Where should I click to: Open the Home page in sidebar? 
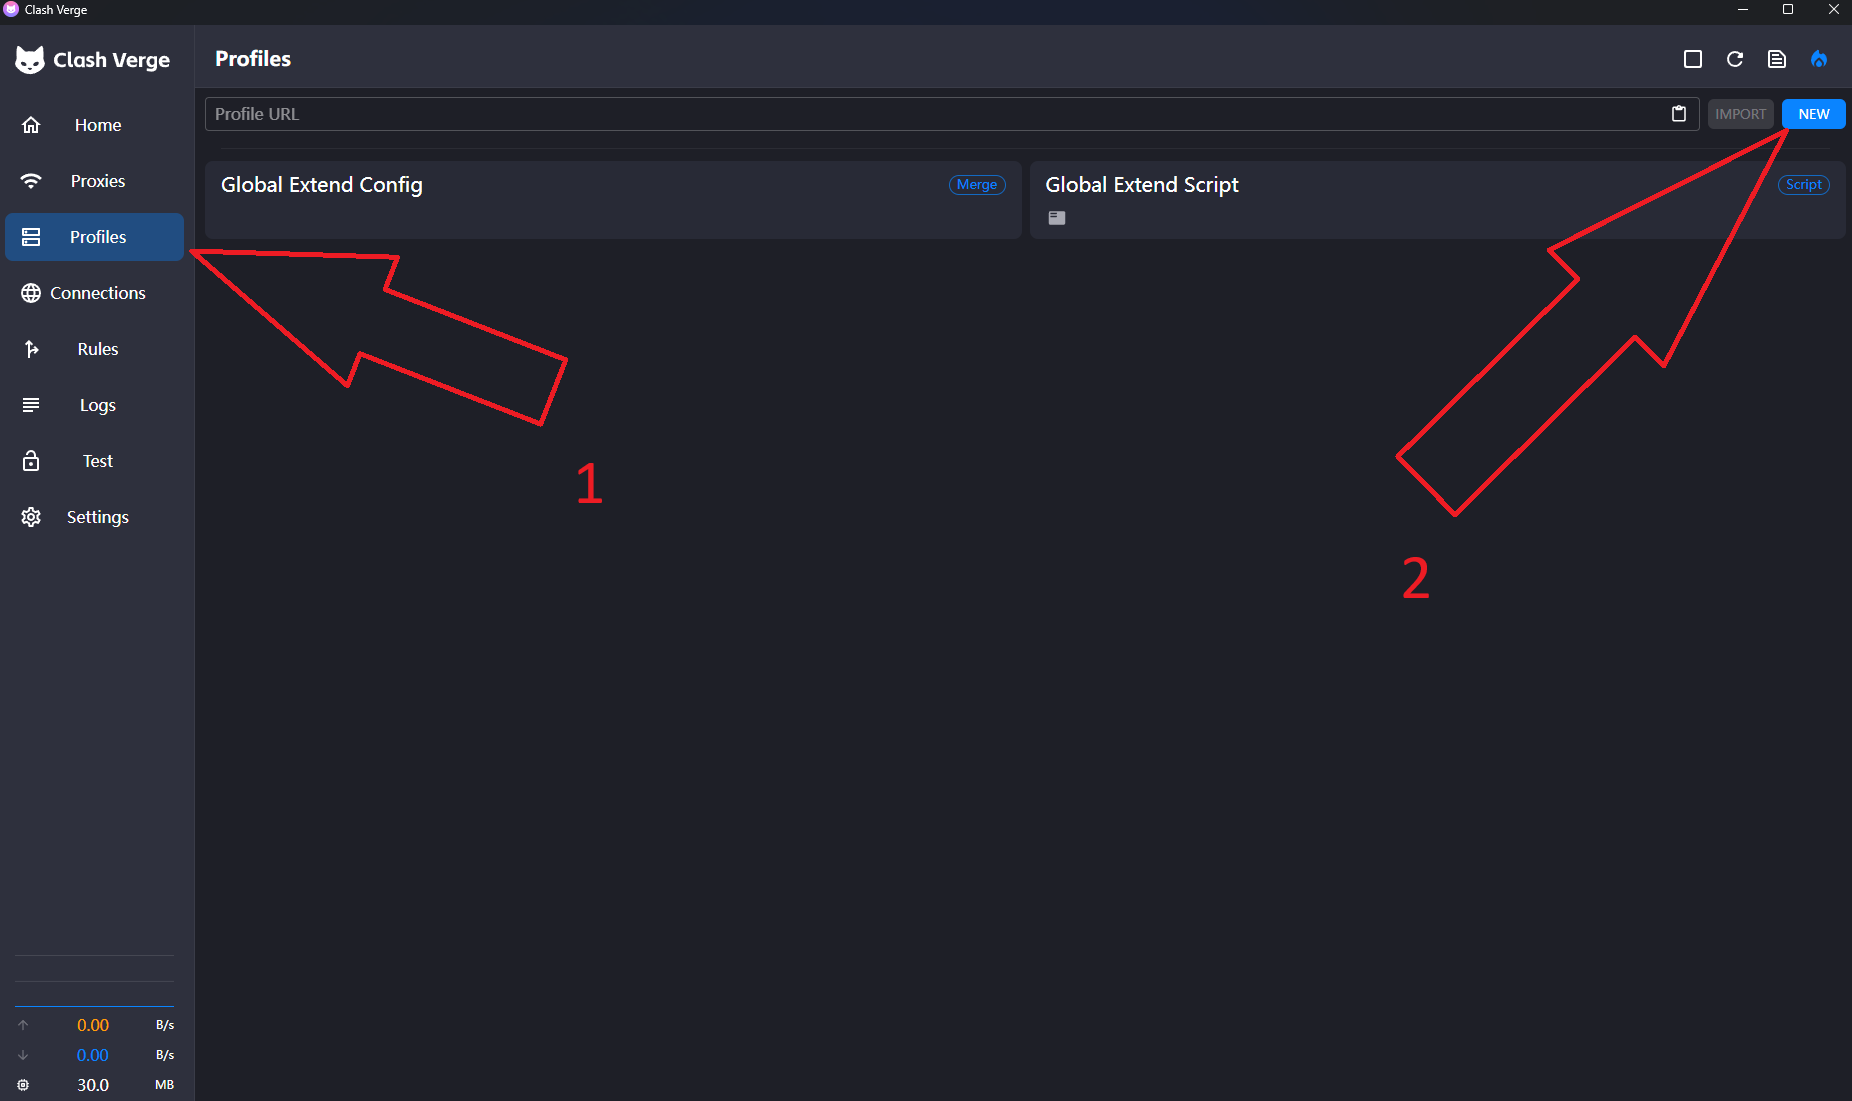coord(94,125)
